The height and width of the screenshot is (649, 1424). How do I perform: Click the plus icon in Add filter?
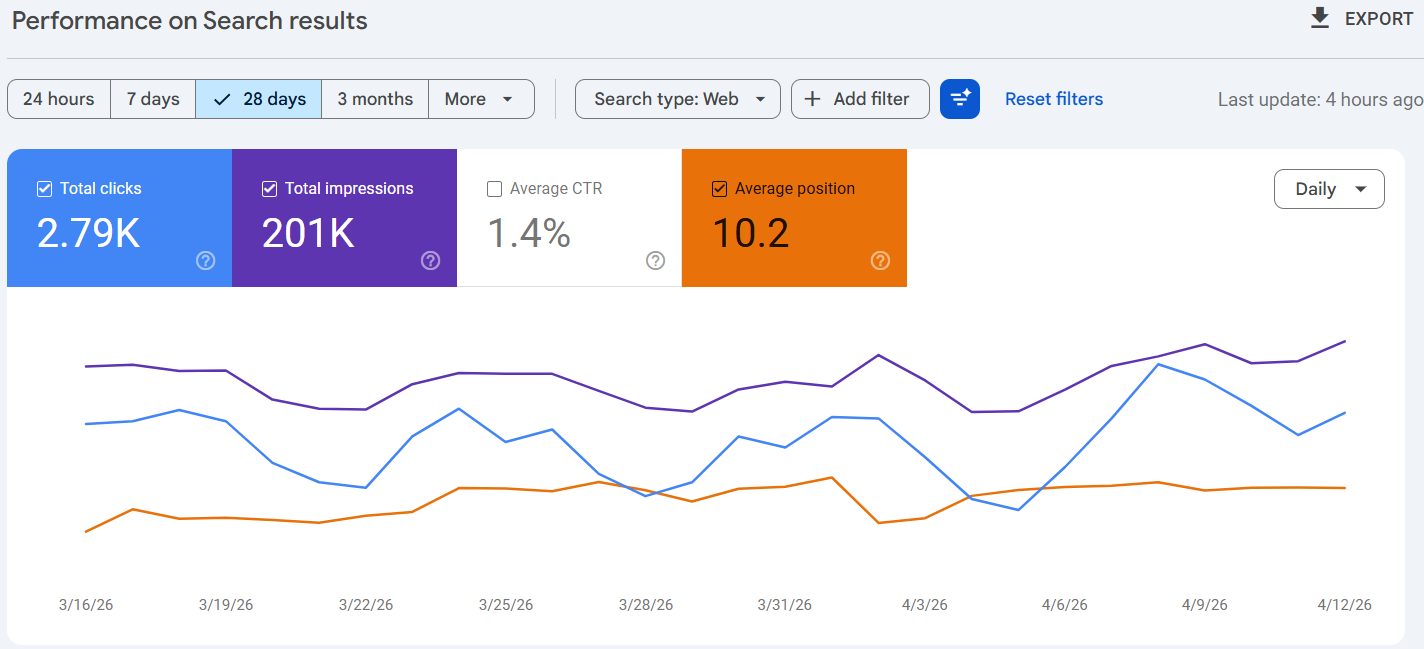(x=813, y=99)
